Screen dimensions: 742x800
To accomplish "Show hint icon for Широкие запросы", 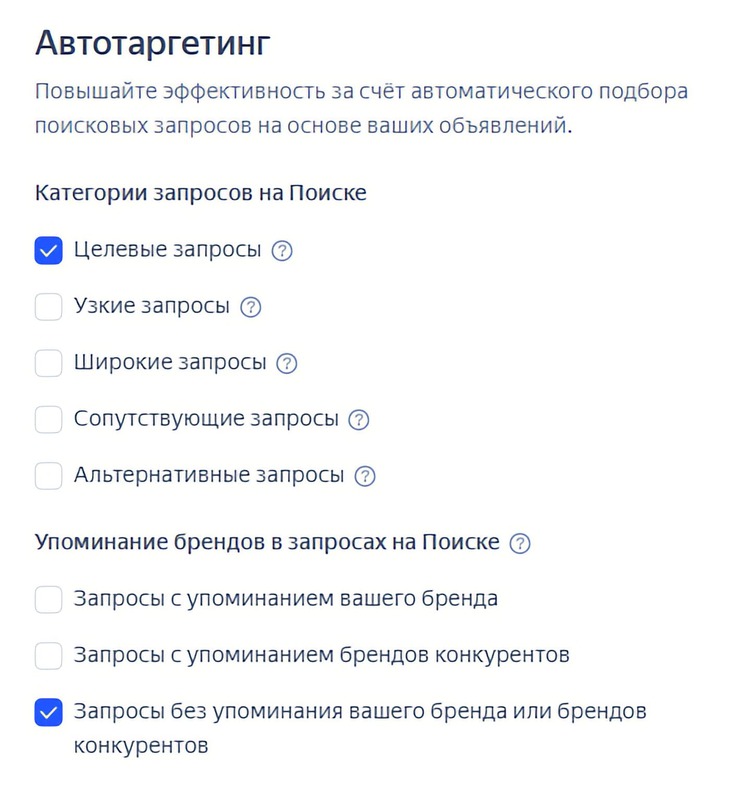I will pos(288,363).
